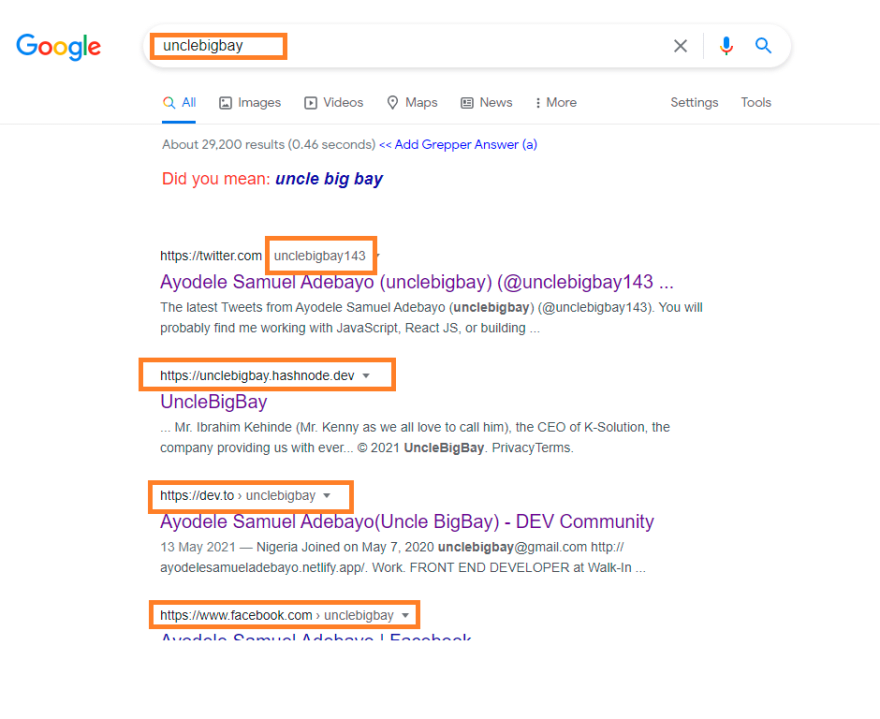Open Twitter result Ayodele Samuel Adebayo
880x719 pixels.
pos(416,282)
